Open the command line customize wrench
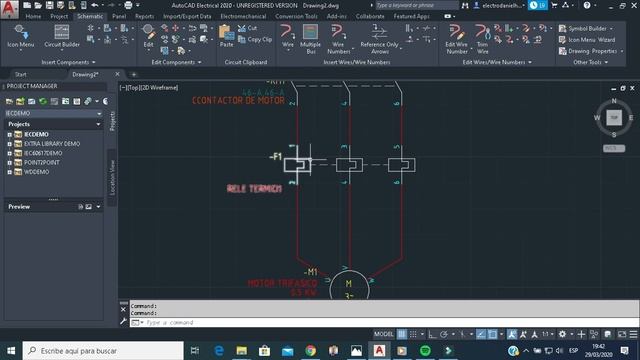 tap(124, 322)
